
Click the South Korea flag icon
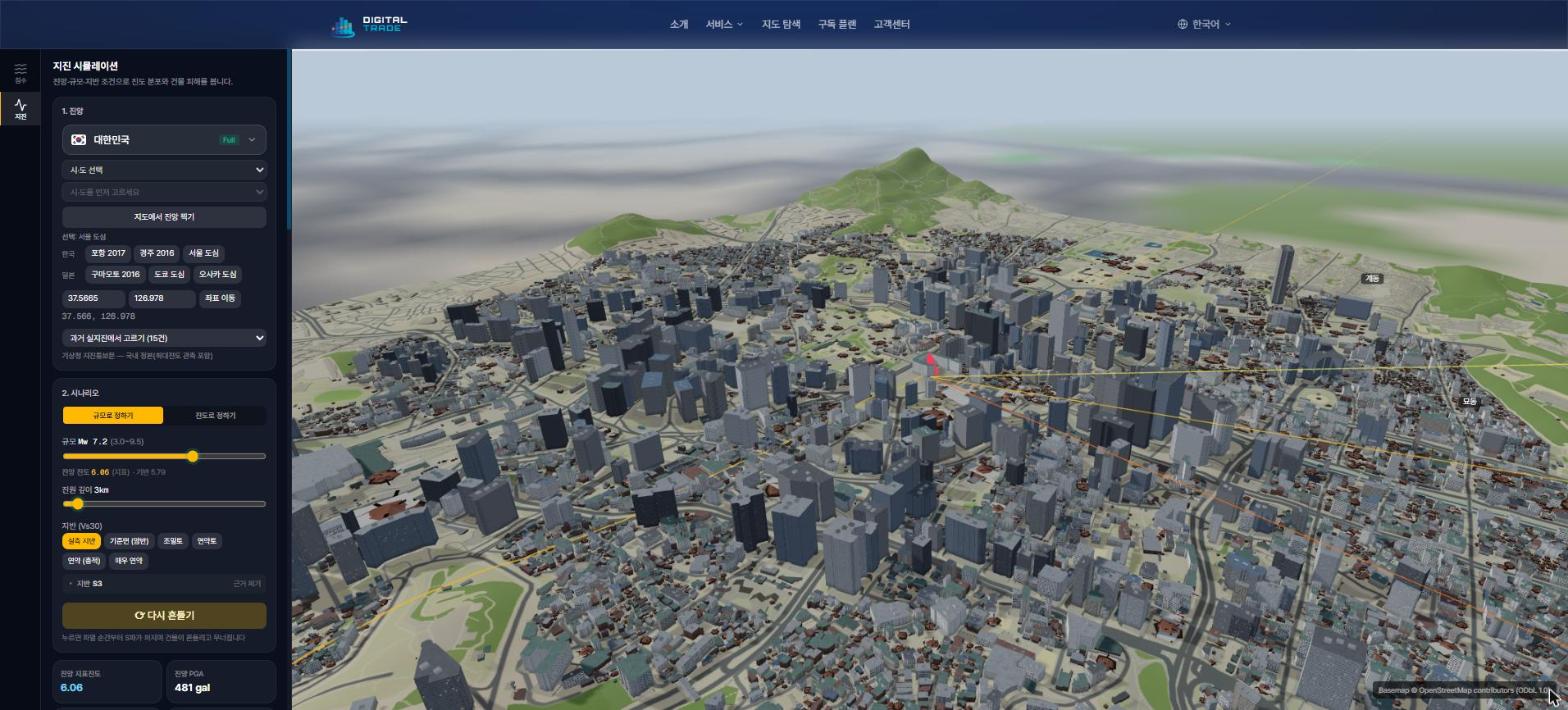pyautogui.click(x=78, y=140)
